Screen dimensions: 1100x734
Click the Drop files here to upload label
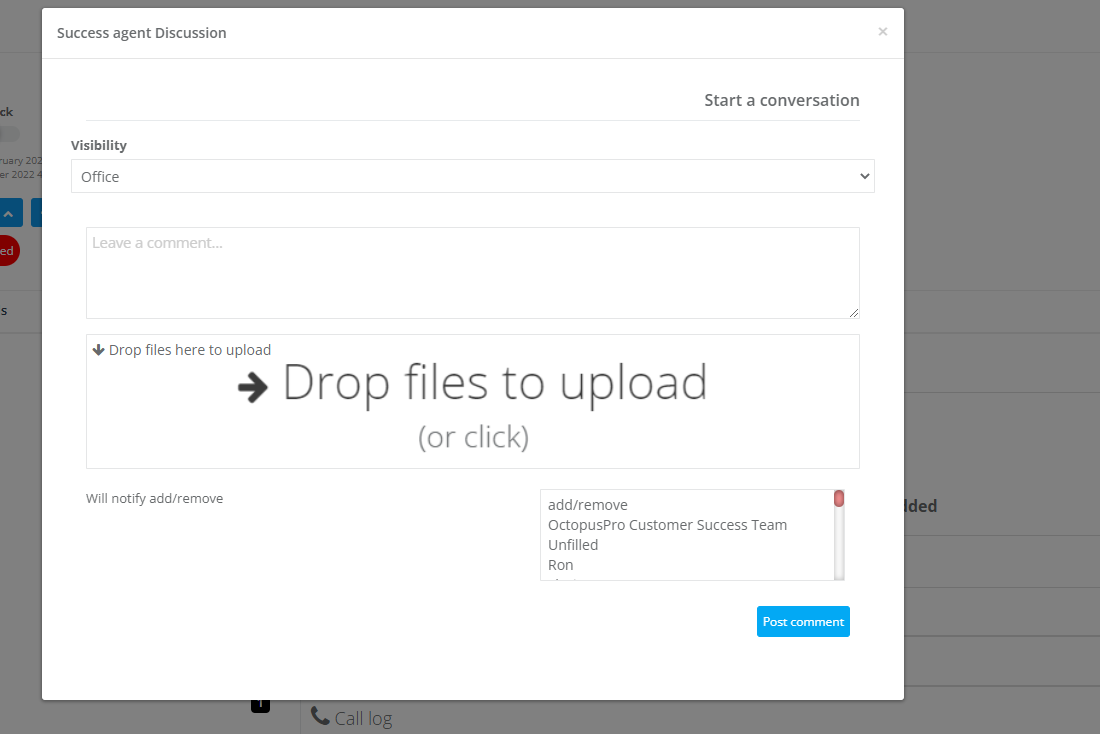[x=189, y=349]
